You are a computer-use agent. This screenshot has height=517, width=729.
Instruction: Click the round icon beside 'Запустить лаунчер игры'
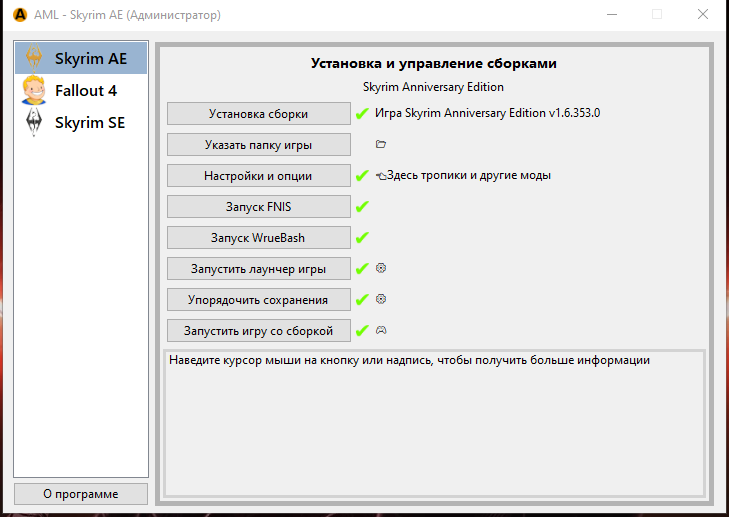pyautogui.click(x=380, y=268)
